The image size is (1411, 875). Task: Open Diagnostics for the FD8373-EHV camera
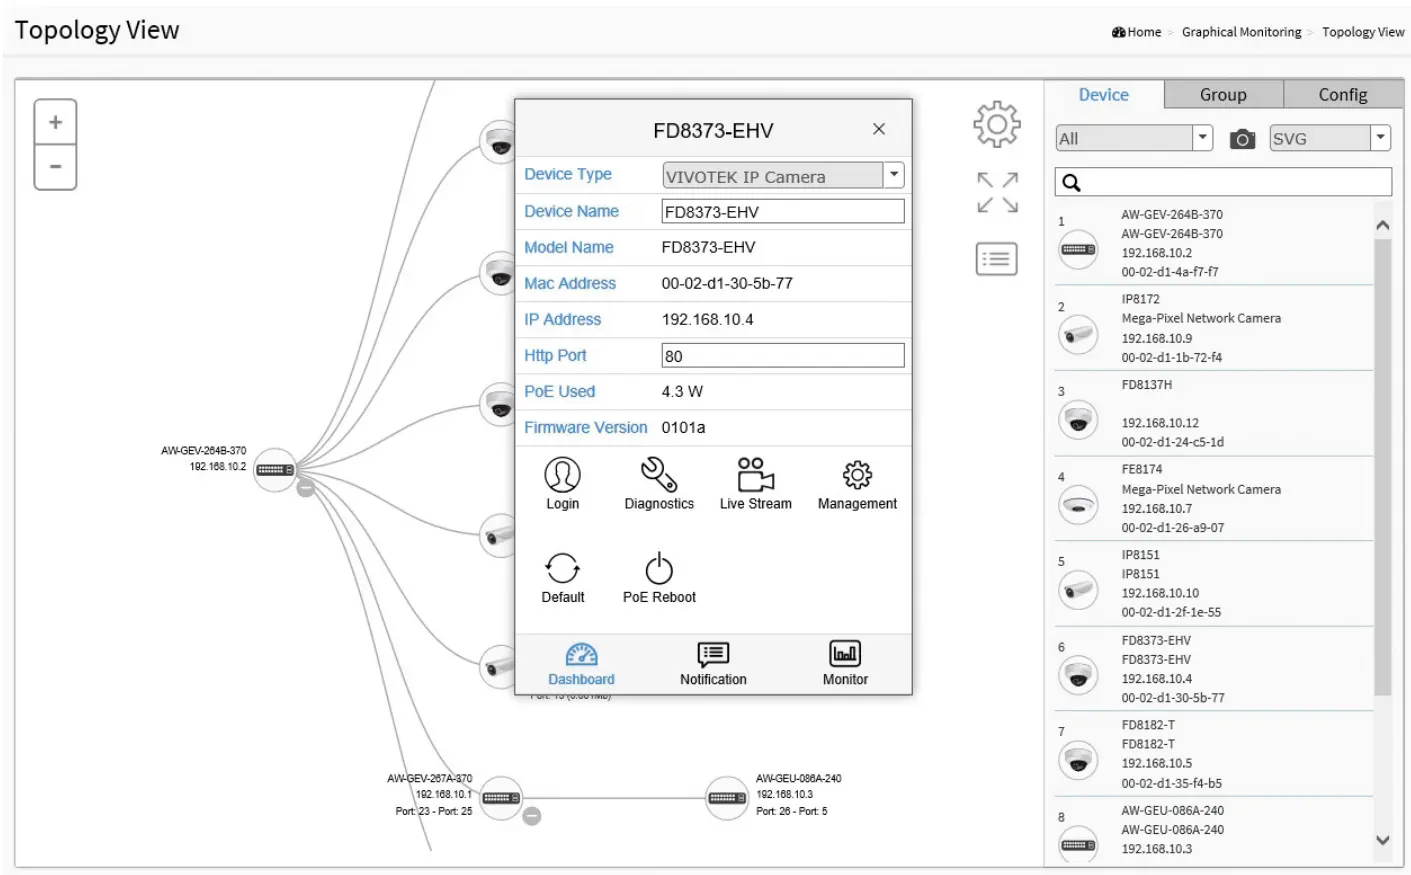coord(658,476)
